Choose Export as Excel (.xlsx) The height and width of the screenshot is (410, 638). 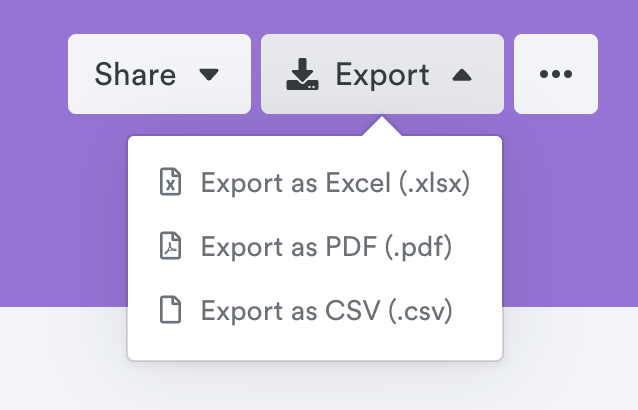315,182
